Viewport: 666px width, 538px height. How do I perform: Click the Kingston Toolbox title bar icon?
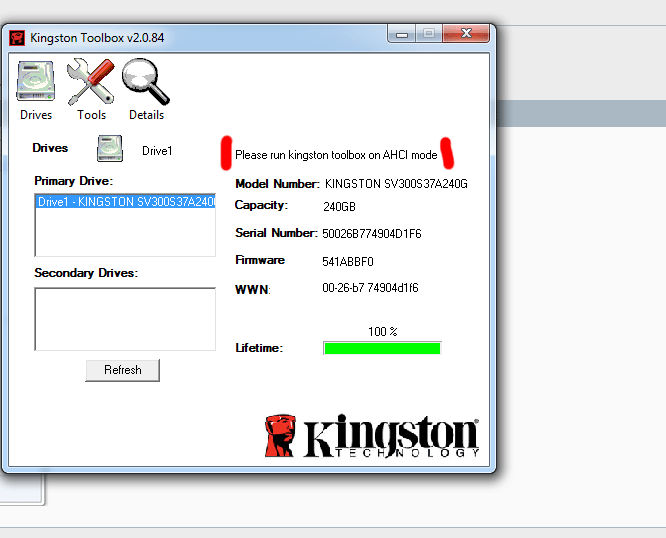(x=17, y=37)
